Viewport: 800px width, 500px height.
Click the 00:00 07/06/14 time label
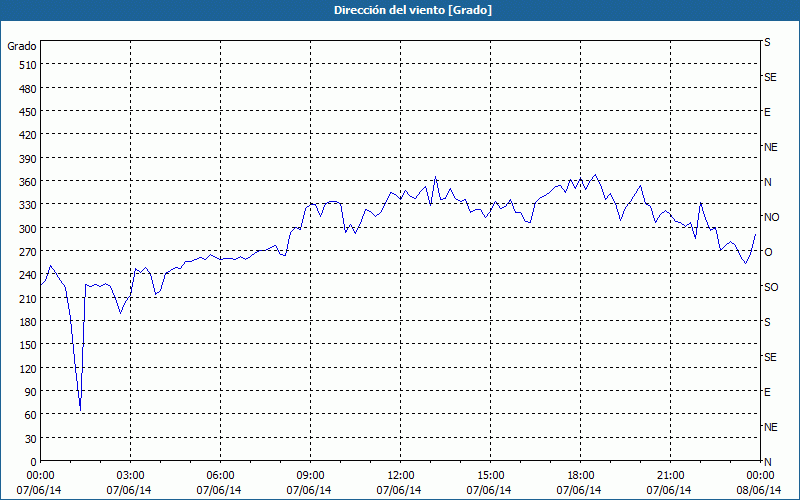pyautogui.click(x=39, y=483)
